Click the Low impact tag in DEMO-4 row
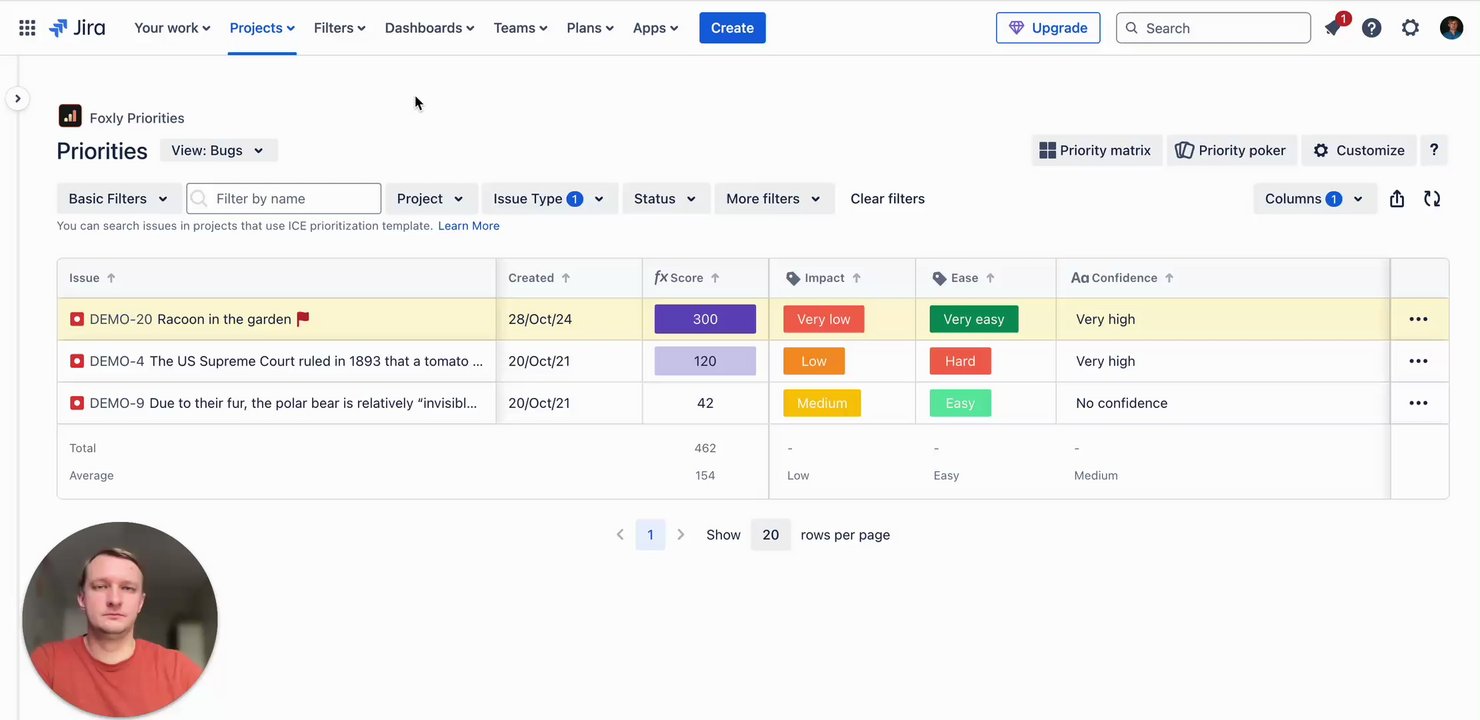The width and height of the screenshot is (1480, 720). click(x=814, y=361)
